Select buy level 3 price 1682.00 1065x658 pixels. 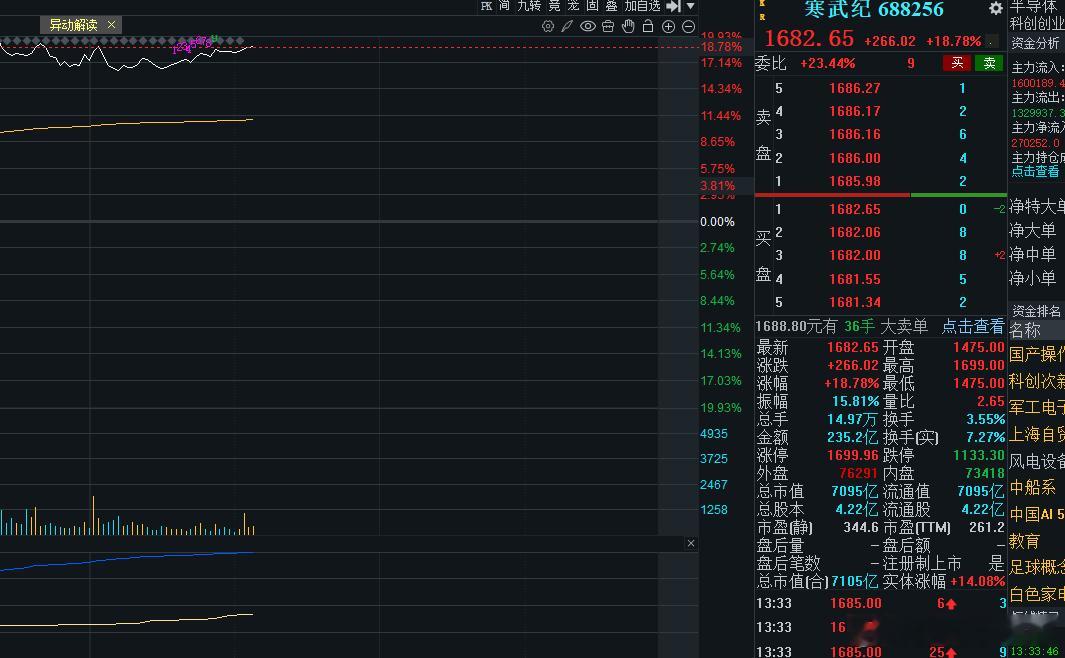(x=854, y=255)
